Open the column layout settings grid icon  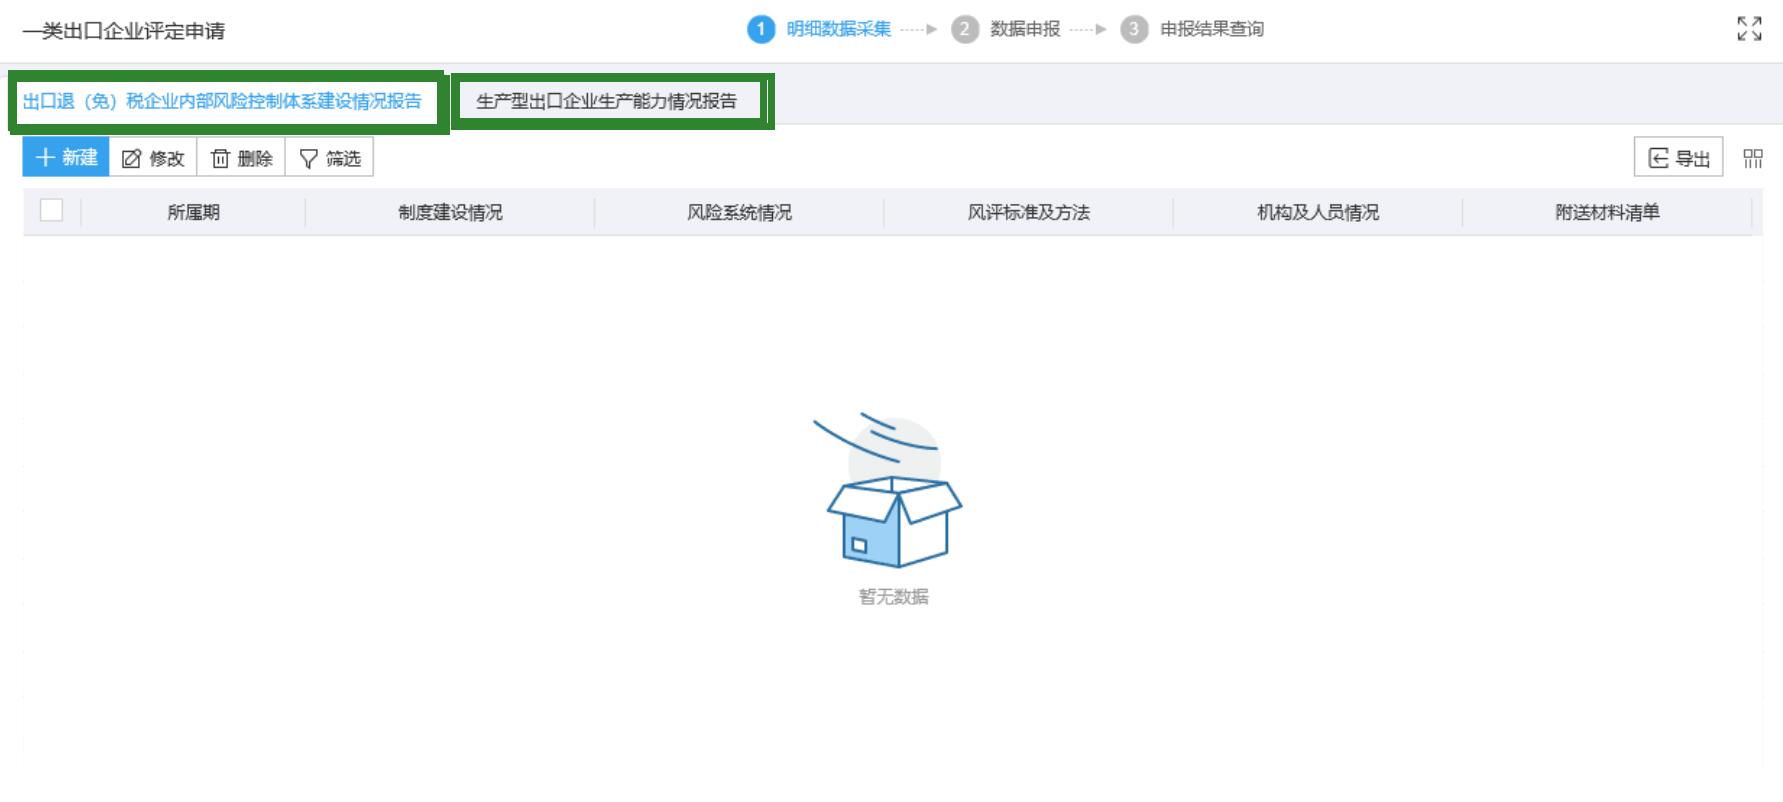(x=1752, y=158)
